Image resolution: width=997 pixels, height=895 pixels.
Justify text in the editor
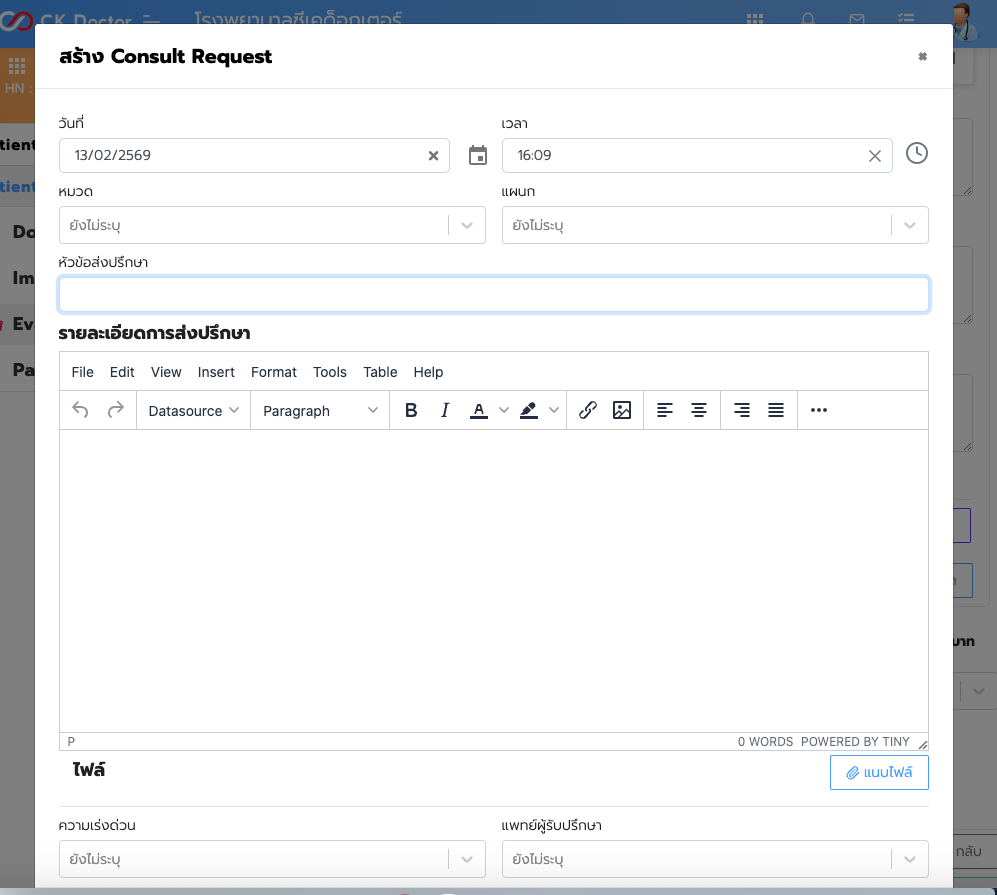pyautogui.click(x=776, y=410)
